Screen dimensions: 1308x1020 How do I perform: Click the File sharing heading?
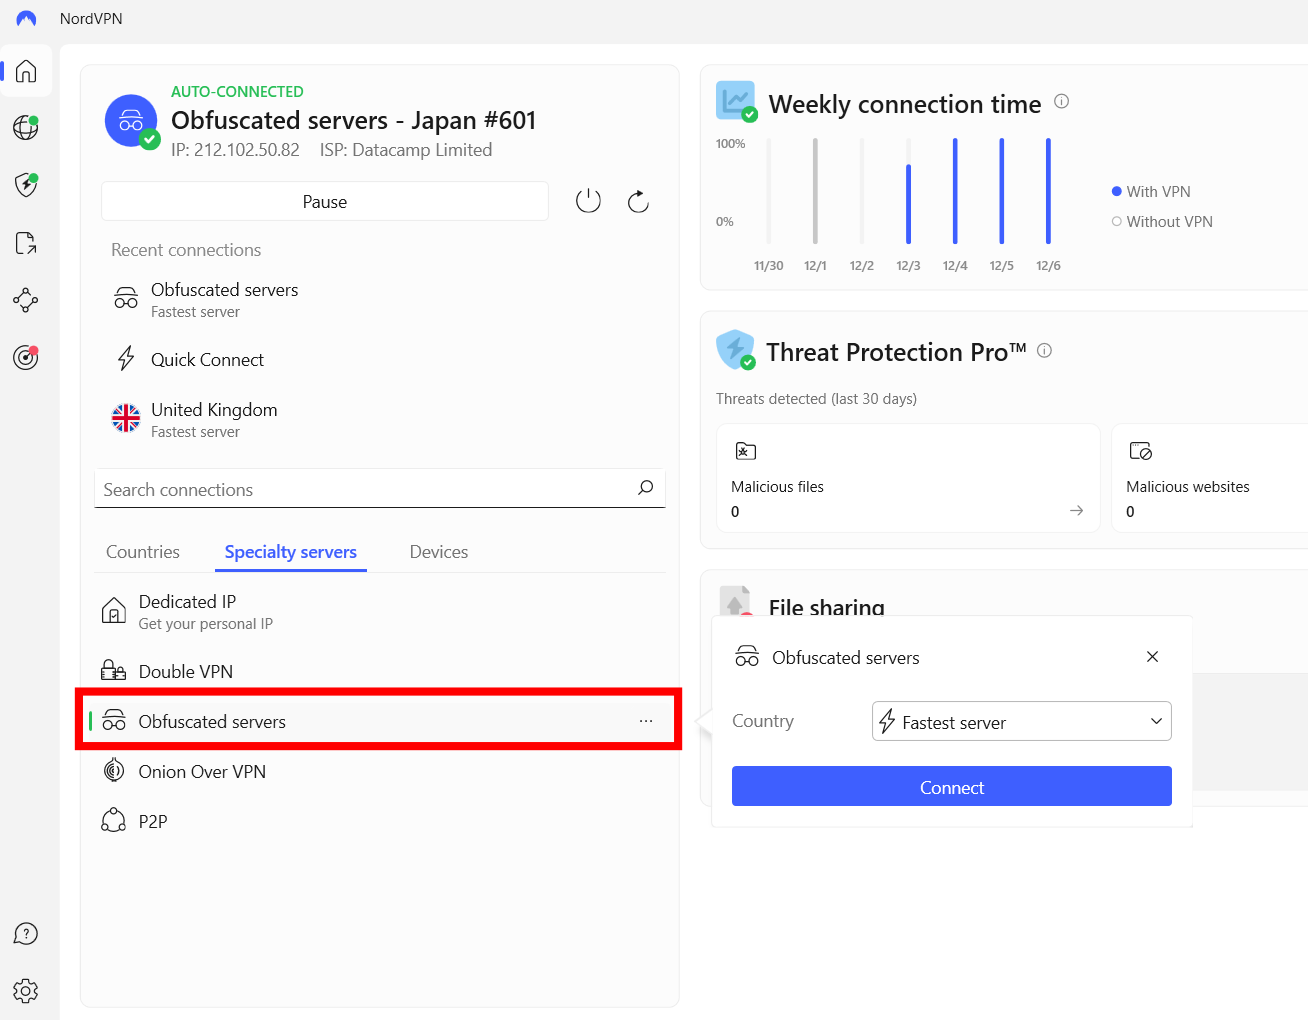pyautogui.click(x=826, y=606)
